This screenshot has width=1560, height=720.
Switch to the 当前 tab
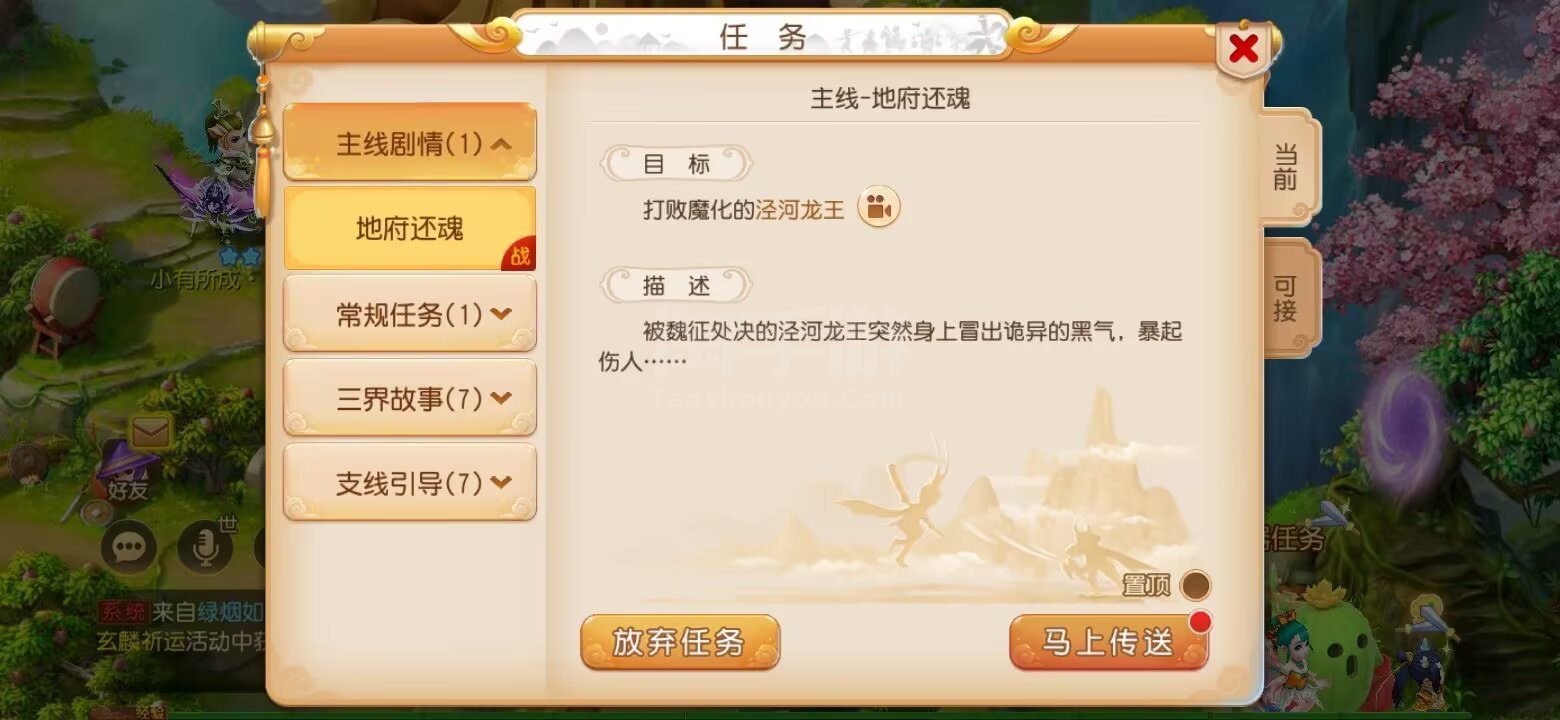1288,167
